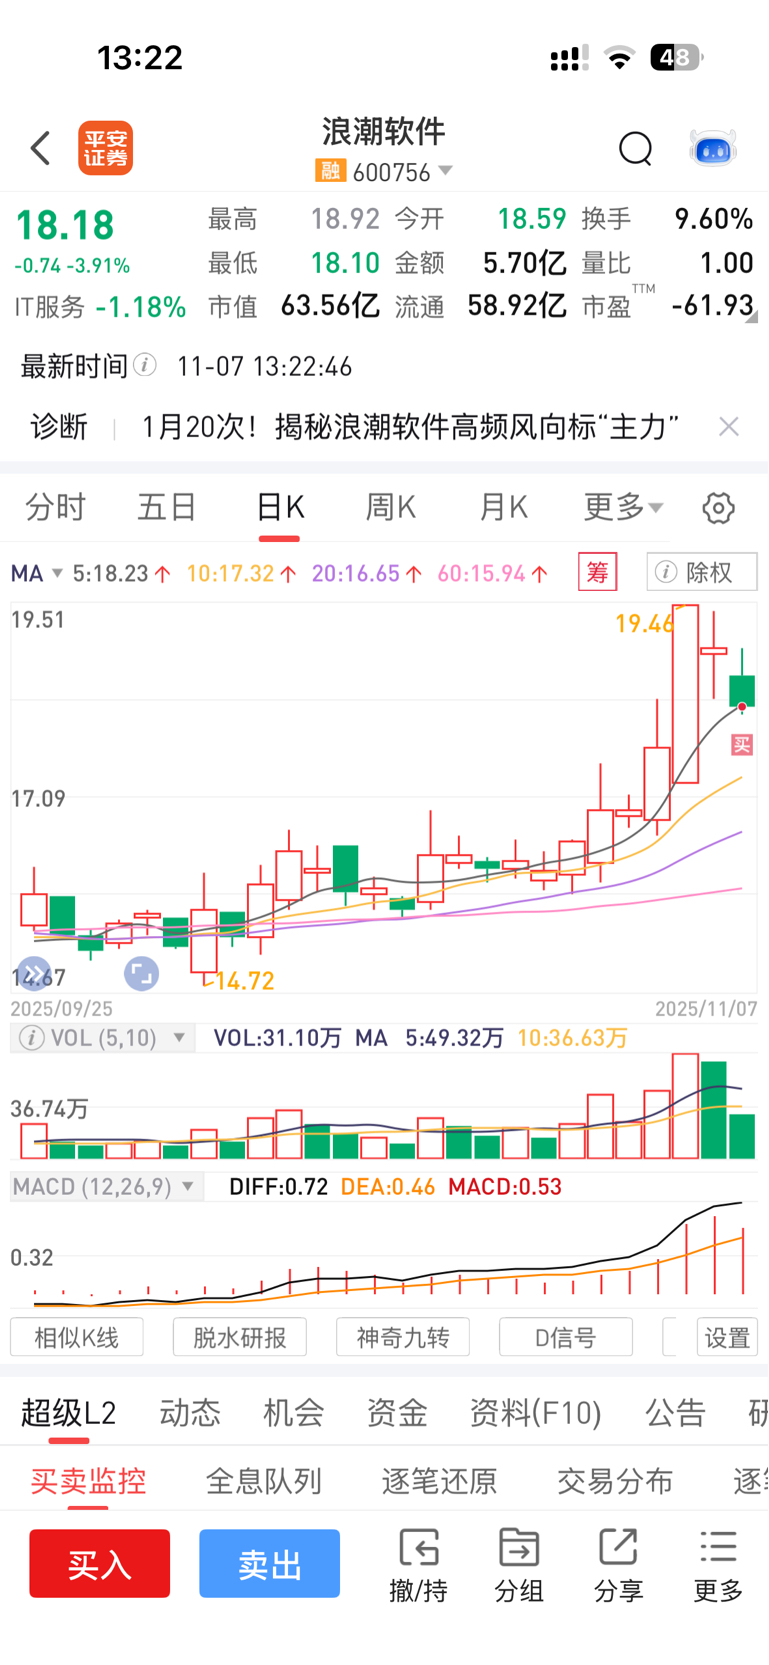This screenshot has width=769, height=1665.
Task: Expand the 更多 period dropdown
Action: coord(623,507)
